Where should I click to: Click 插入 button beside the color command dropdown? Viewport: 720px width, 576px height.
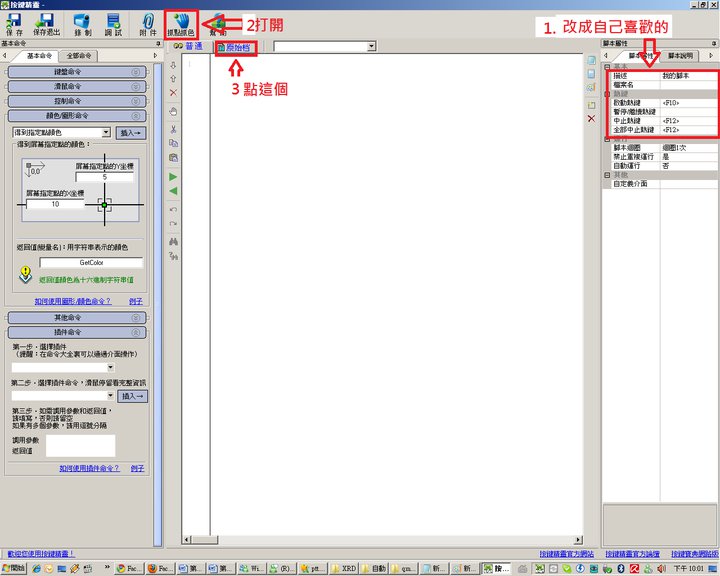[x=132, y=132]
